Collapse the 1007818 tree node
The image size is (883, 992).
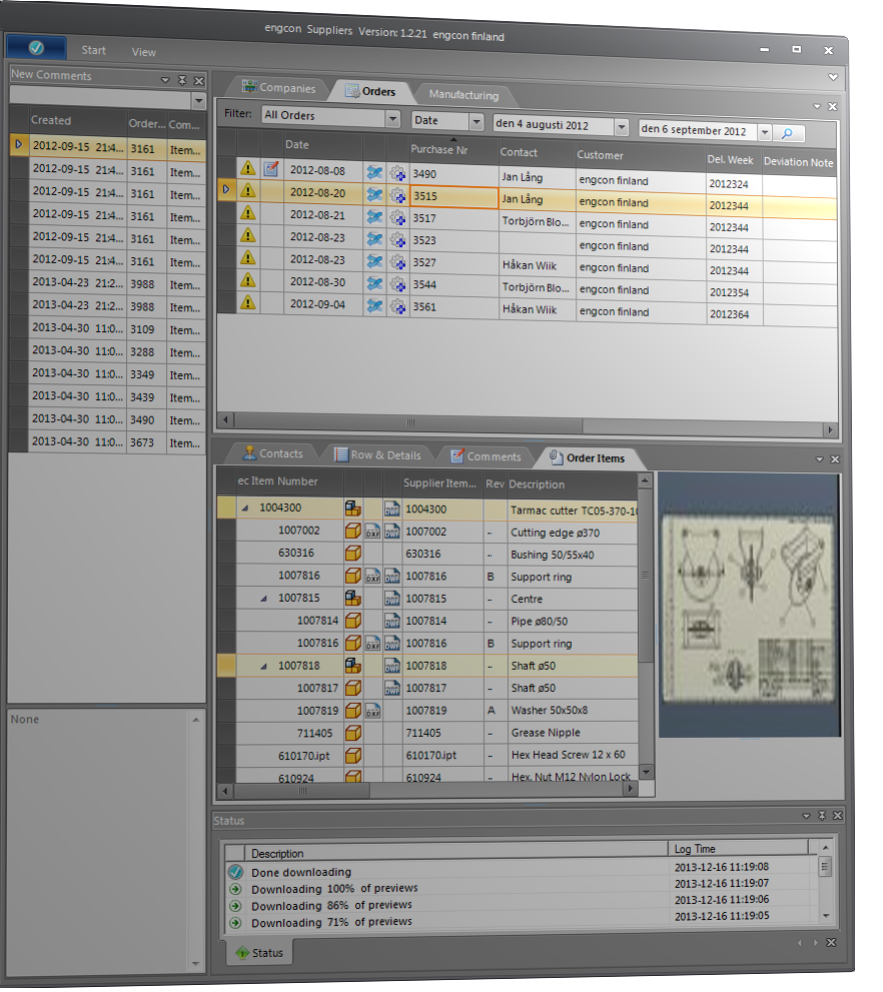click(264, 666)
